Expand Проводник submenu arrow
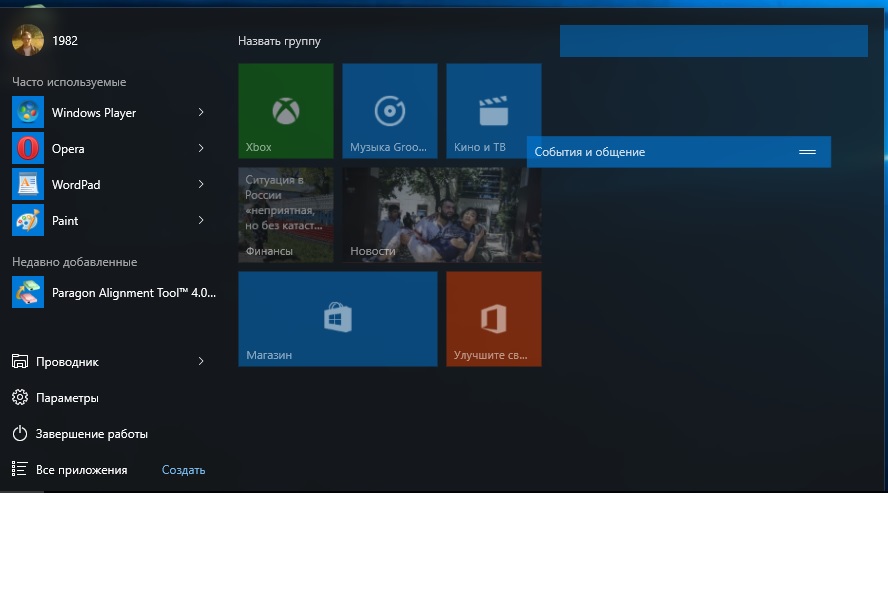The width and height of the screenshot is (888, 614). point(201,361)
